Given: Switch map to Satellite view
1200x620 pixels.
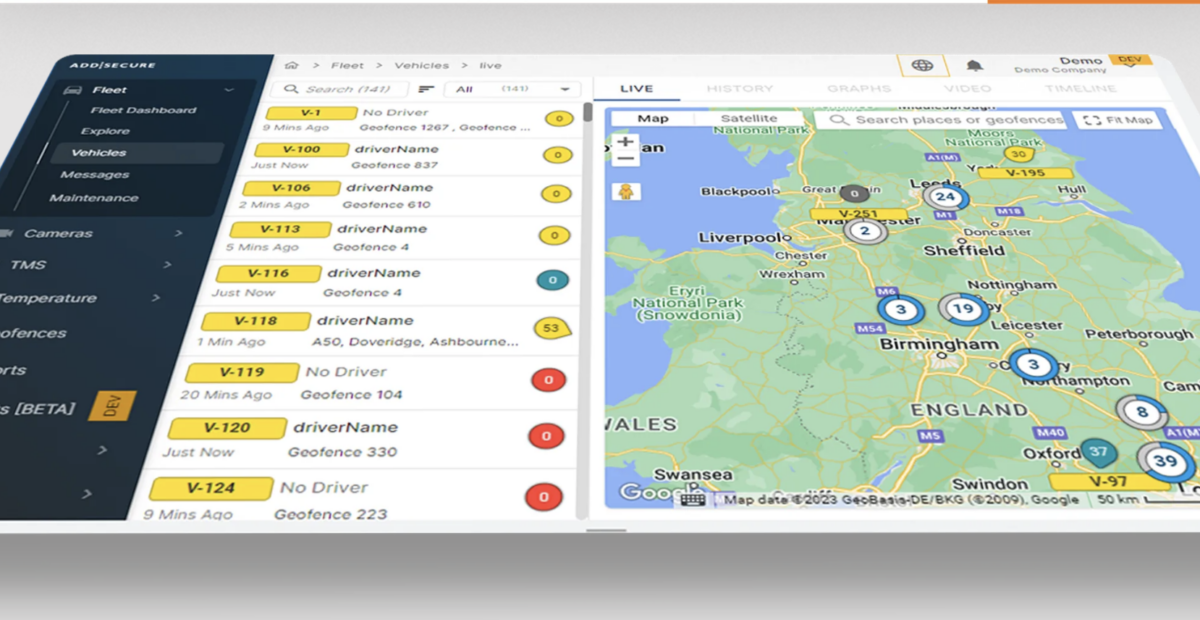Looking at the screenshot, I should pos(749,119).
